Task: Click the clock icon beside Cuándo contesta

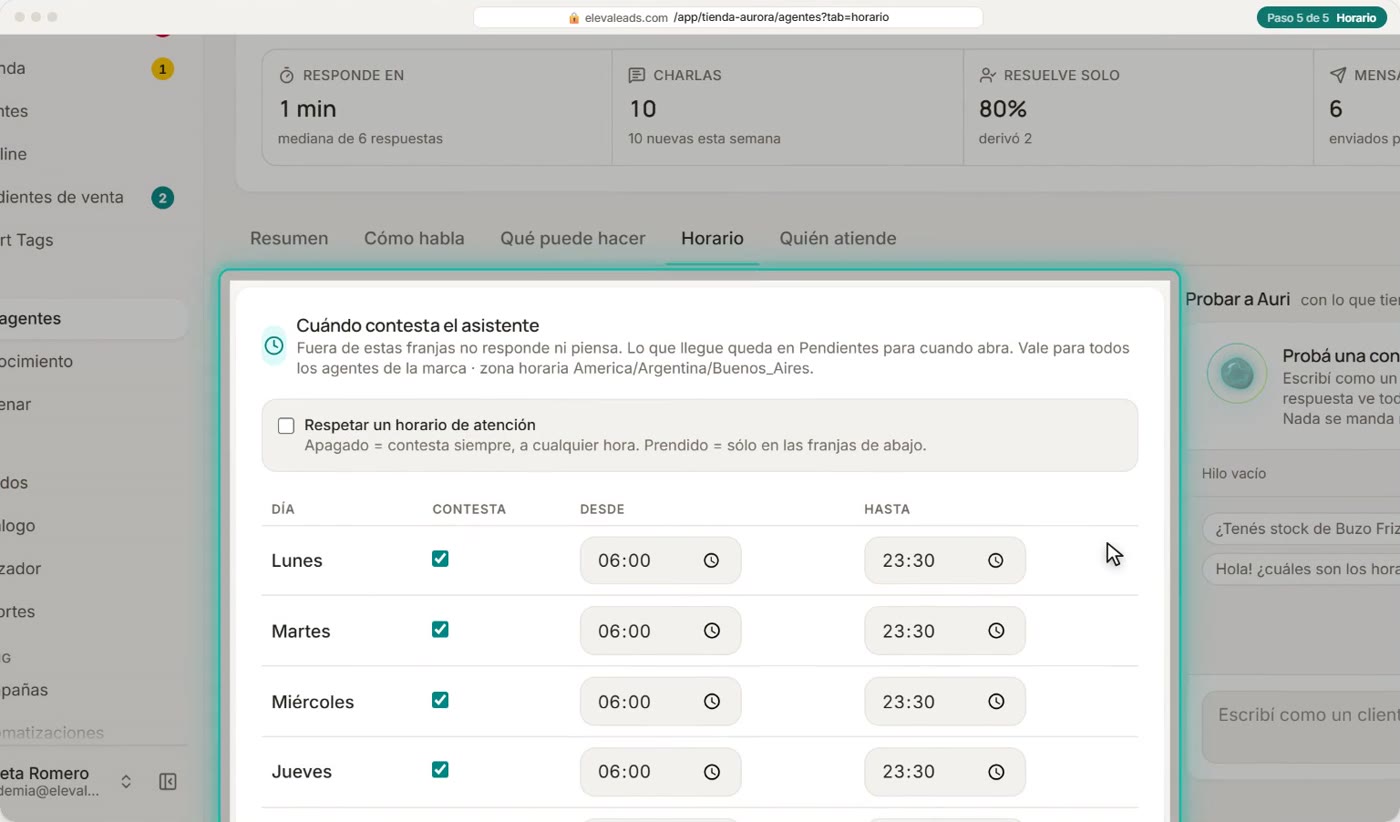Action: click(274, 346)
